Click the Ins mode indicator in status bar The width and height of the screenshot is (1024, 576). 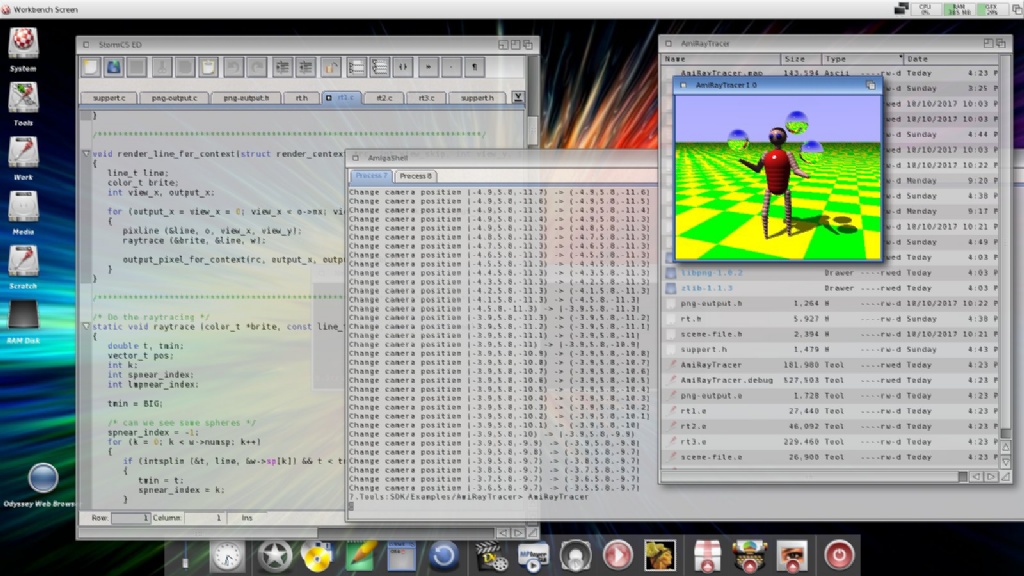pyautogui.click(x=247, y=518)
